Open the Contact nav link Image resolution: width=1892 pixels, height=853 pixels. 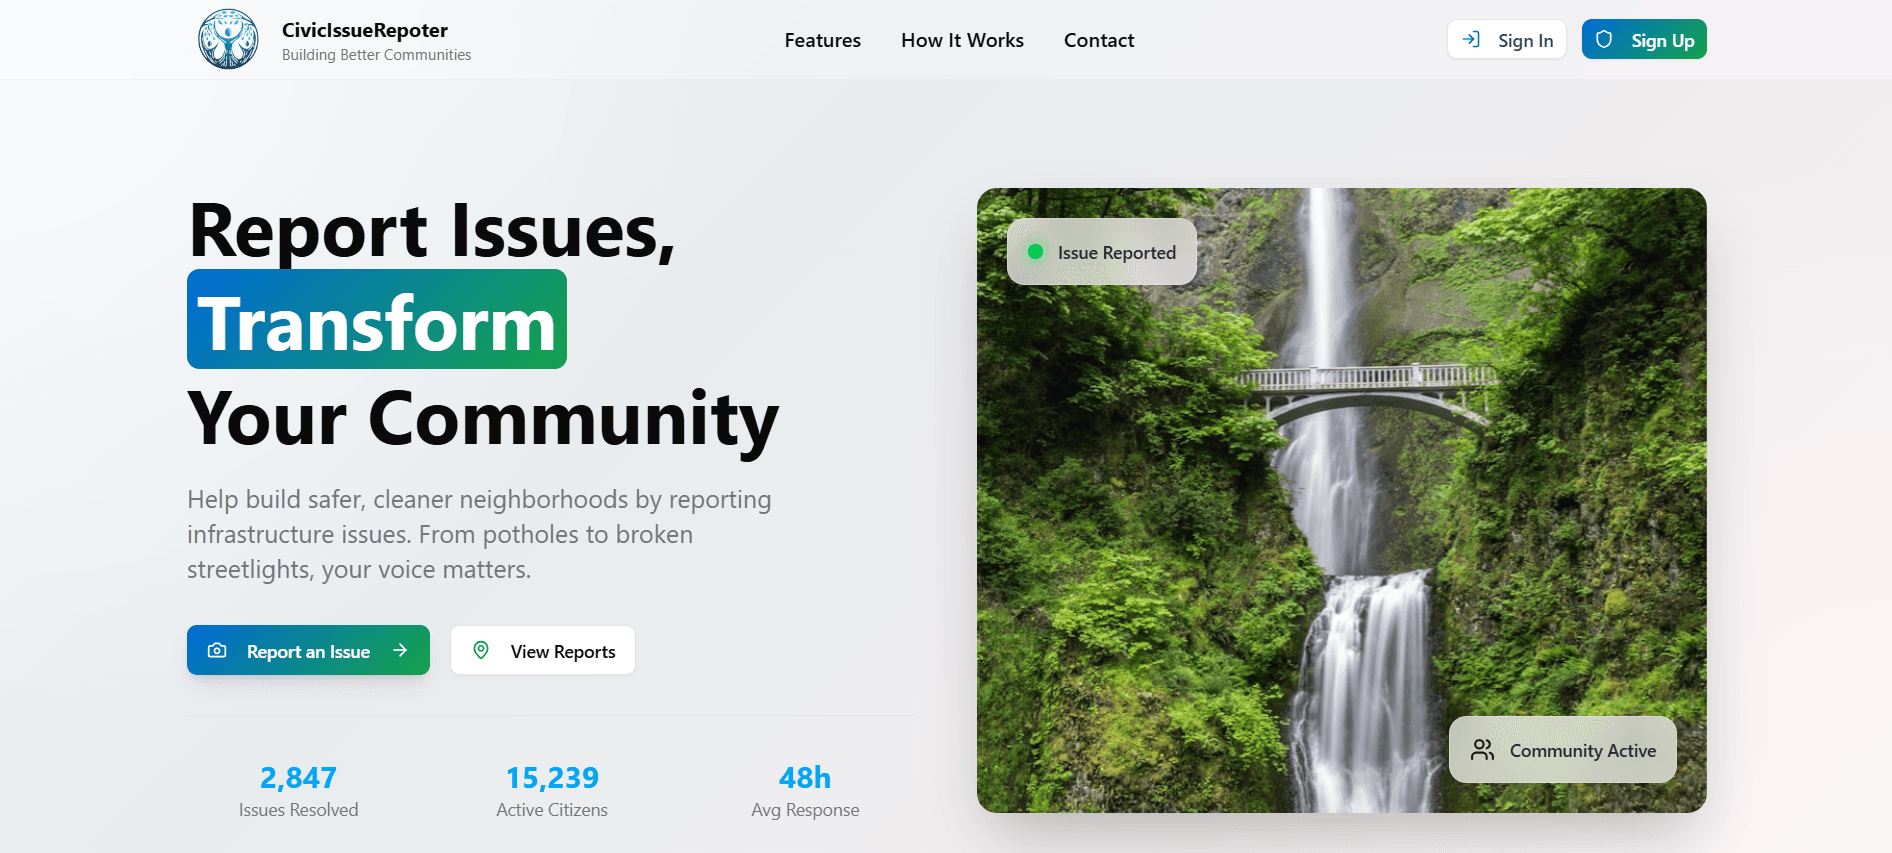point(1099,40)
